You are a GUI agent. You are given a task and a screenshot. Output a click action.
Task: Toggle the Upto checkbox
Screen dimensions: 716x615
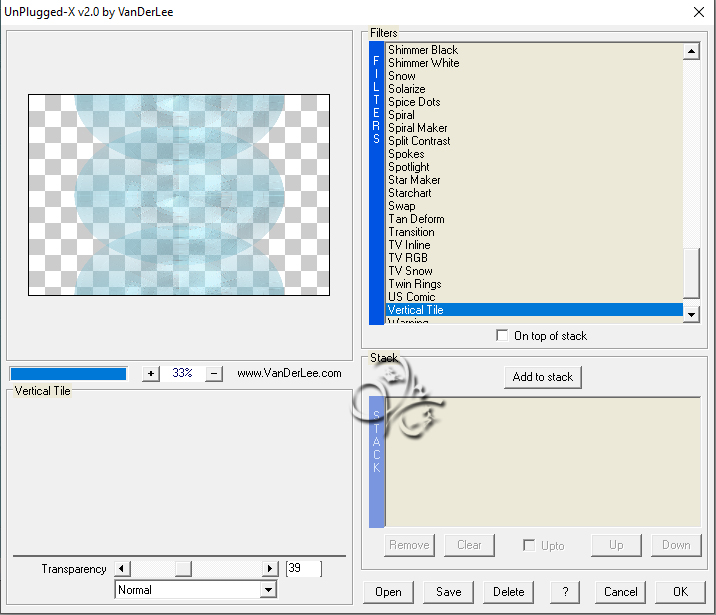(x=529, y=545)
